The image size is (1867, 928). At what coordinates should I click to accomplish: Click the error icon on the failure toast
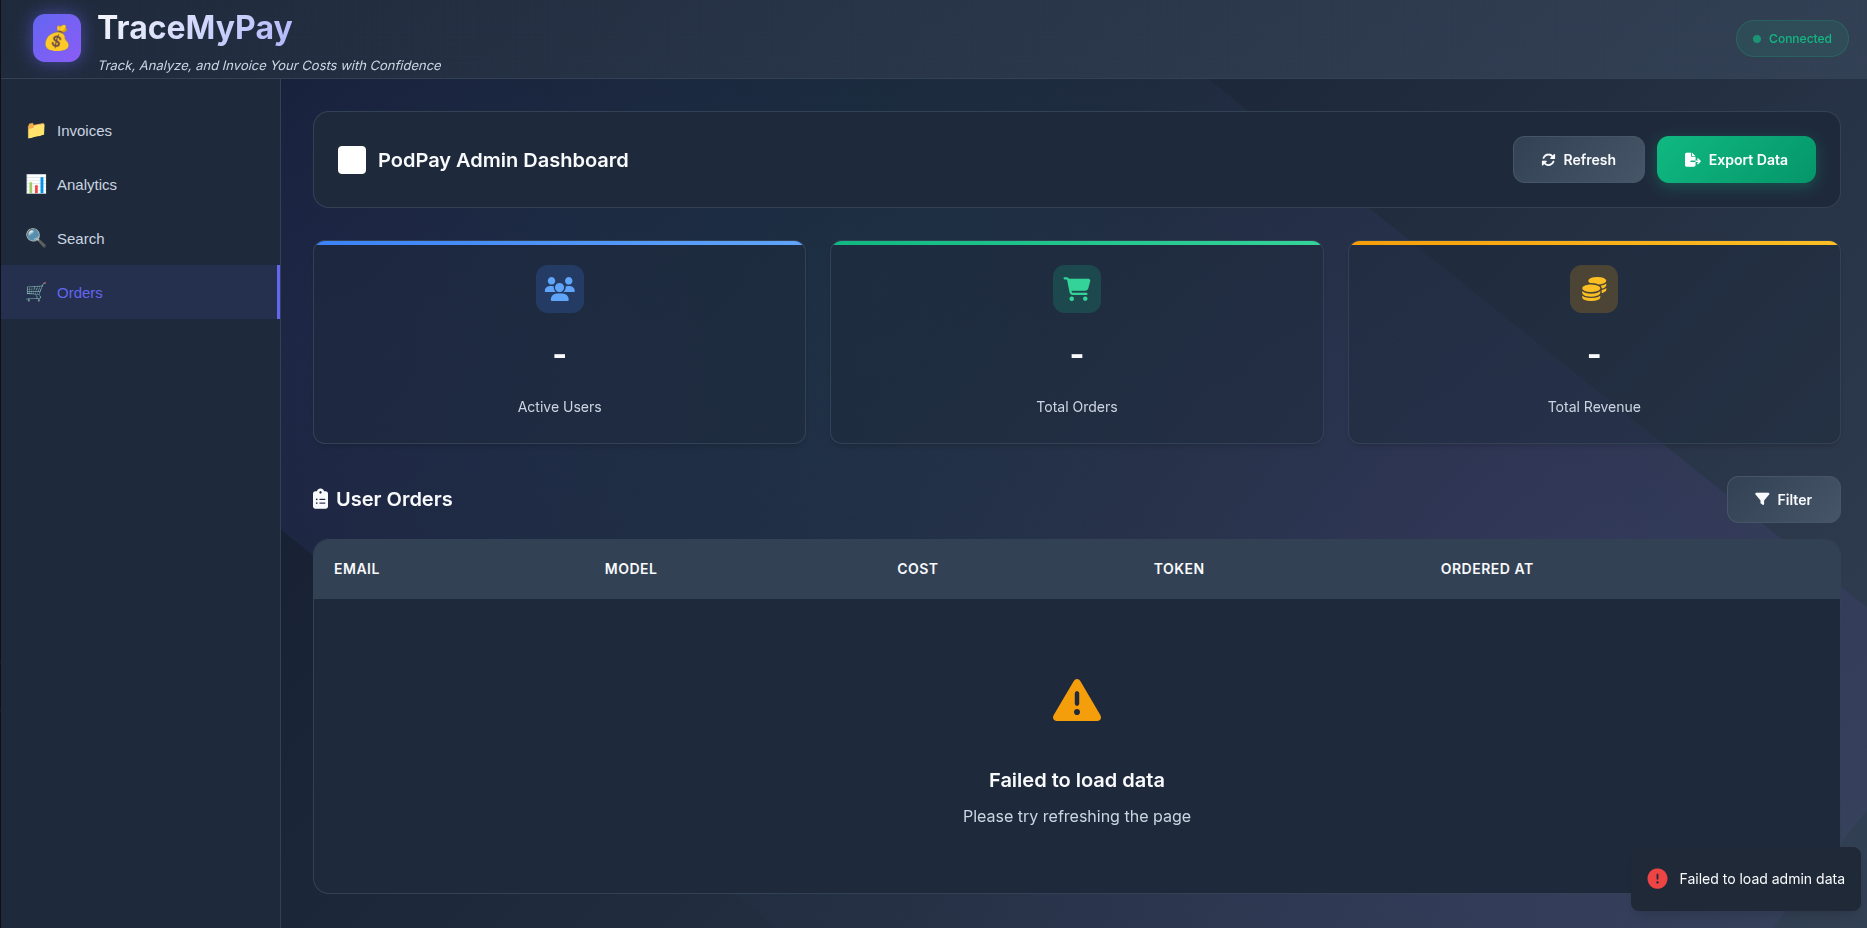coord(1657,879)
